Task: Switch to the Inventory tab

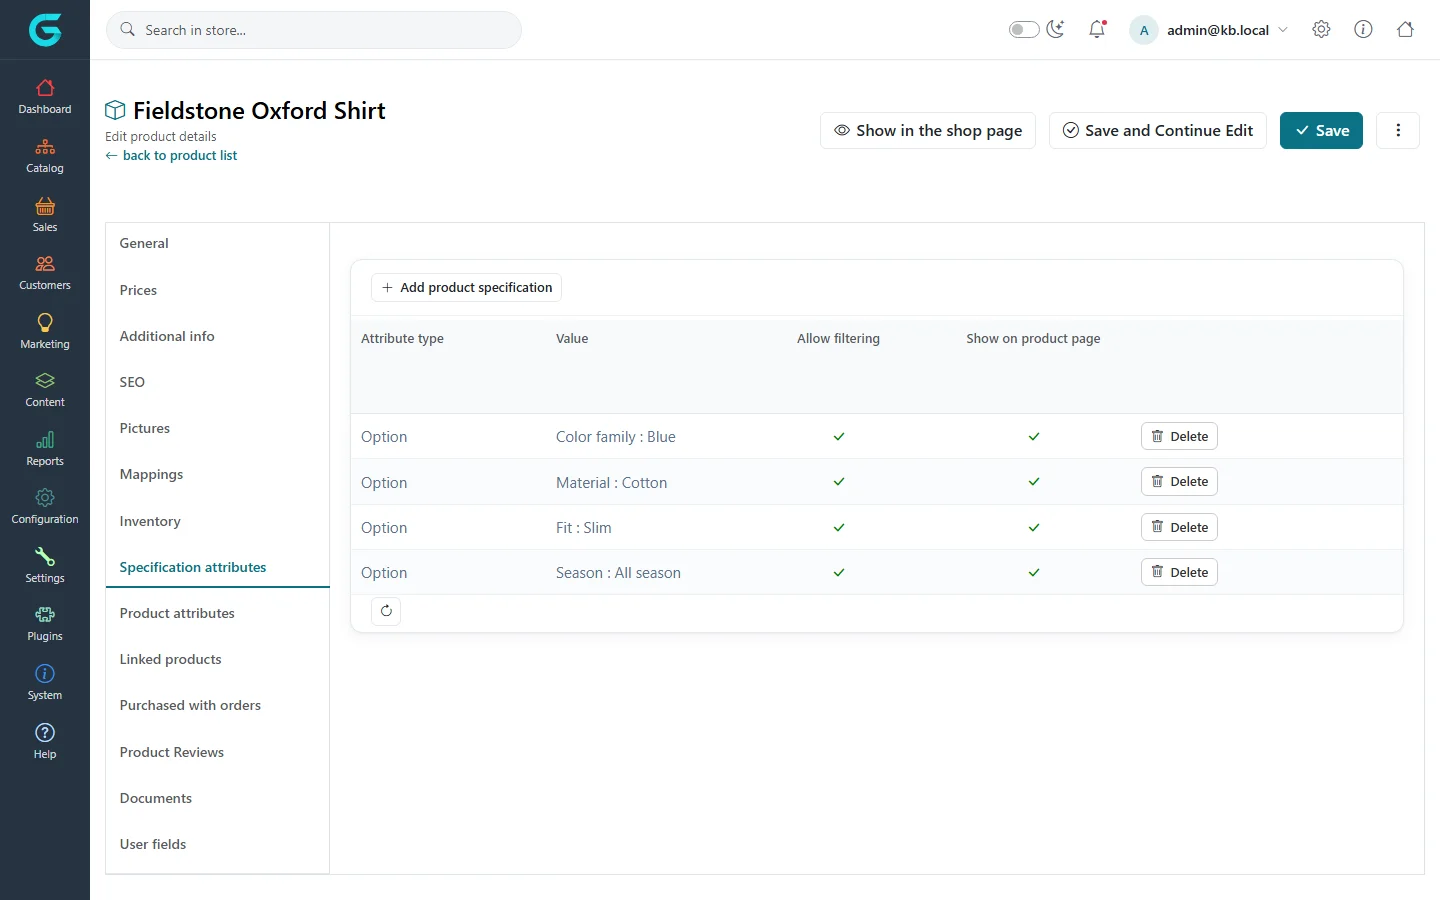Action: coord(150,521)
